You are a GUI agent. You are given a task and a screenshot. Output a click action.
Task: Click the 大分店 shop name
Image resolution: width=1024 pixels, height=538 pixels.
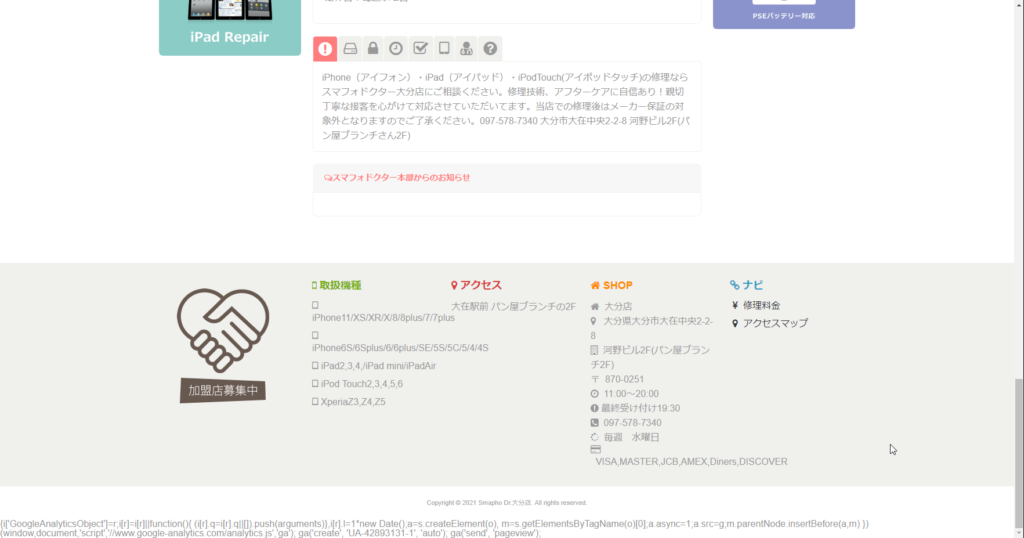[618, 306]
